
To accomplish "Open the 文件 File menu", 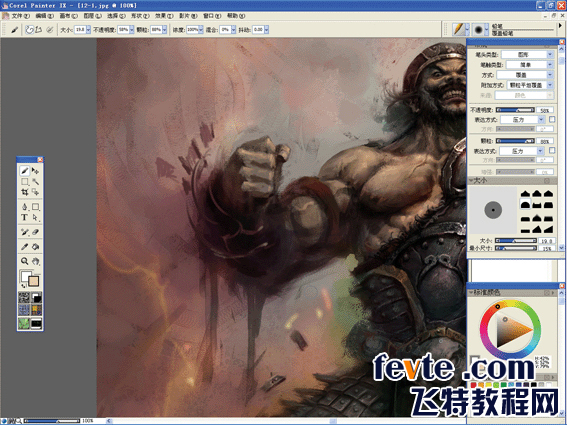I will point(20,16).
